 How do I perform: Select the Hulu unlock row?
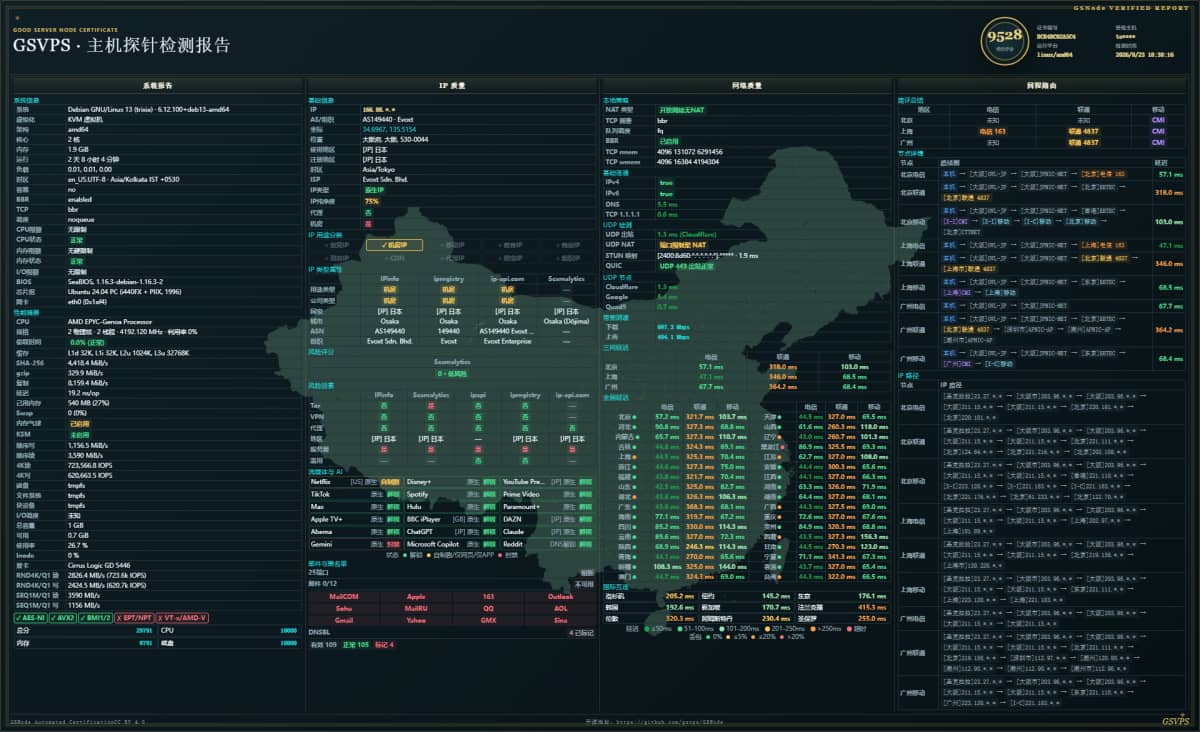coord(451,507)
